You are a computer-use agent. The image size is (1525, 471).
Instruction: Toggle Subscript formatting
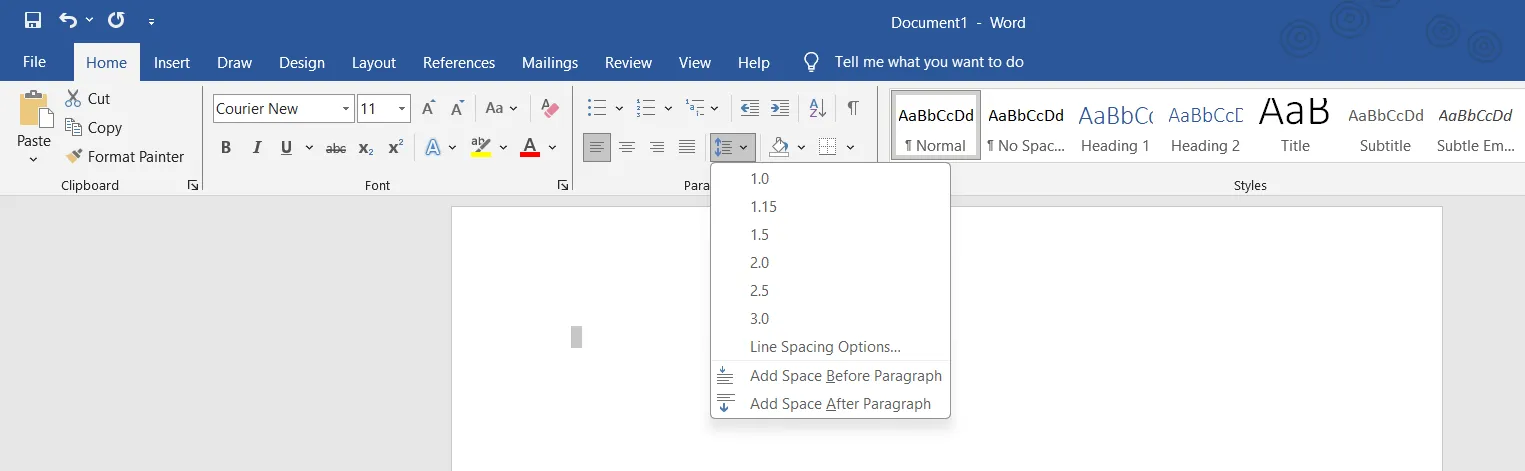pyautogui.click(x=366, y=147)
